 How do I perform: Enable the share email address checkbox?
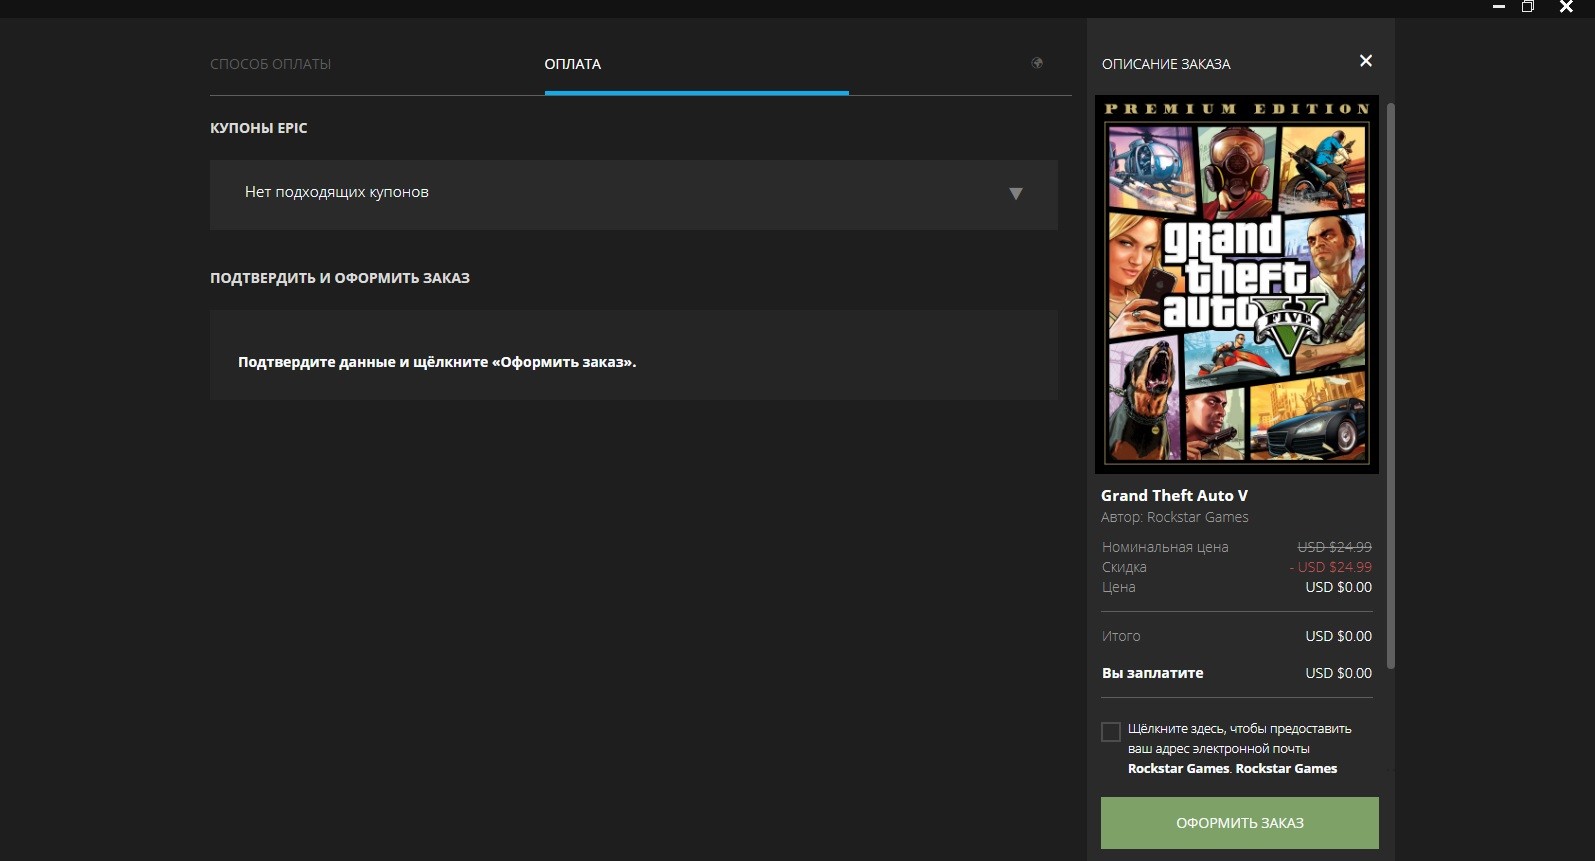click(x=1111, y=732)
